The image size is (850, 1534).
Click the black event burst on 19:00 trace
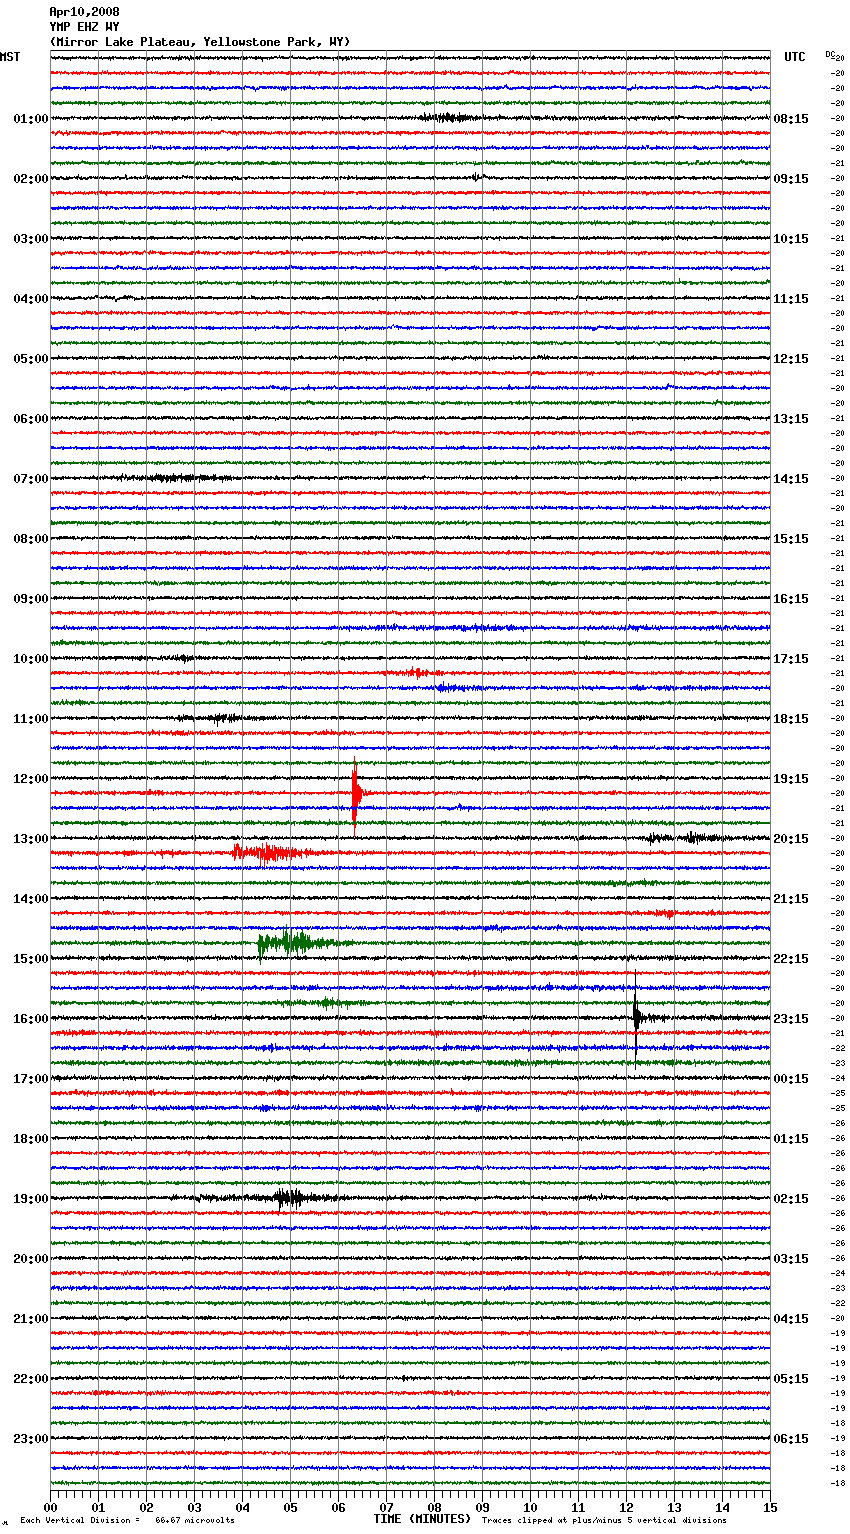tap(289, 1198)
